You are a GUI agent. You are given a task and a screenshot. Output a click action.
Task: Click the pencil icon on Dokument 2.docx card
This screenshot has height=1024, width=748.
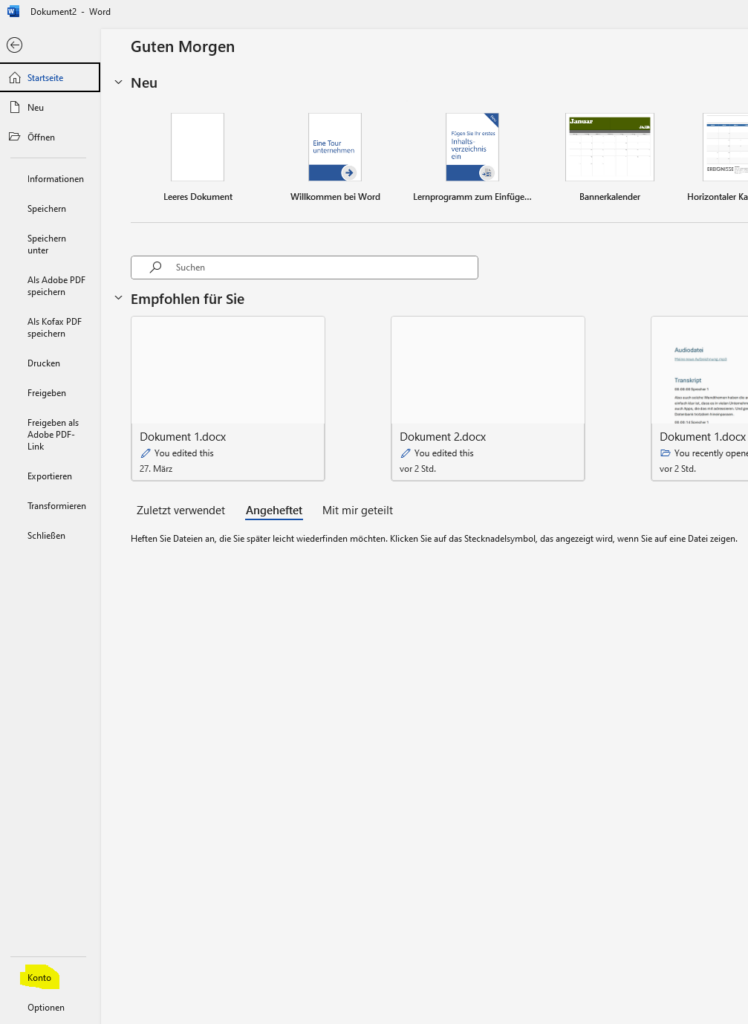405,453
